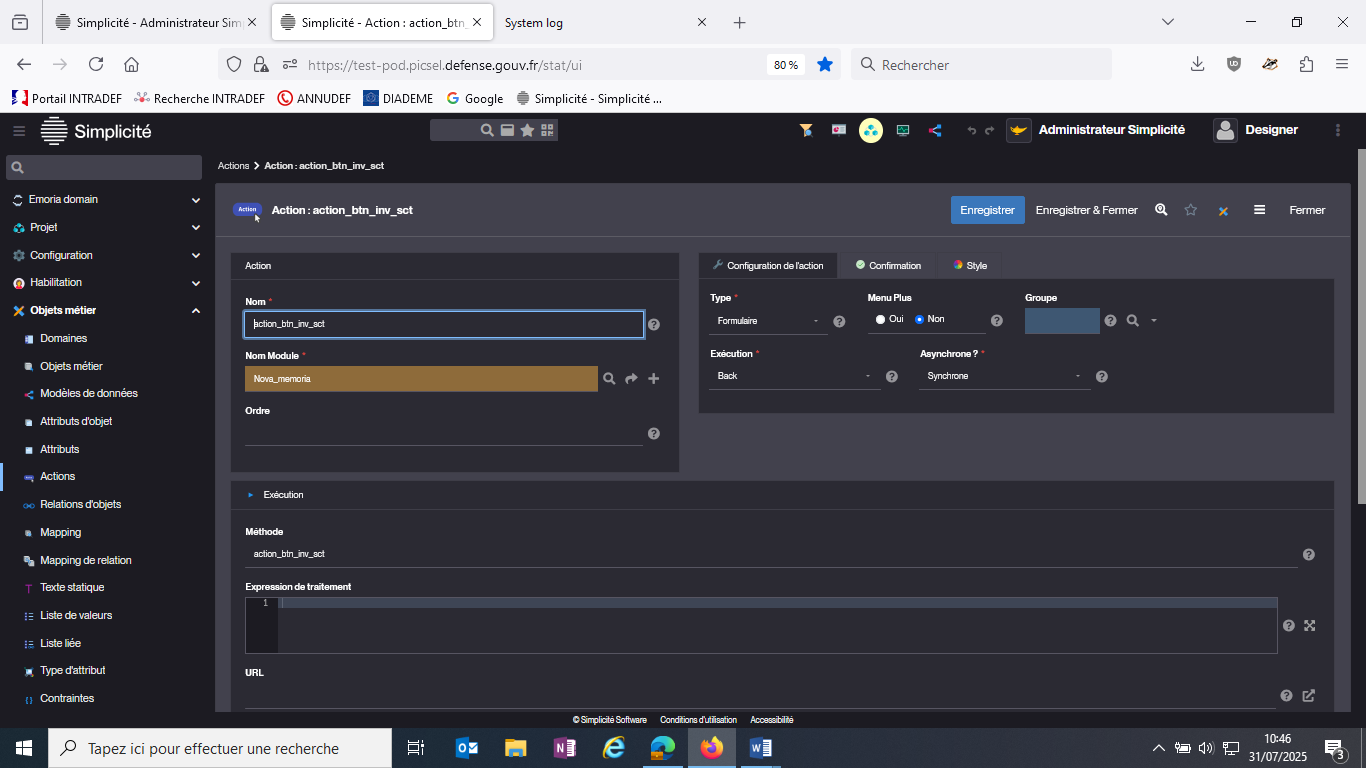Click the Fermer button

tap(1307, 210)
